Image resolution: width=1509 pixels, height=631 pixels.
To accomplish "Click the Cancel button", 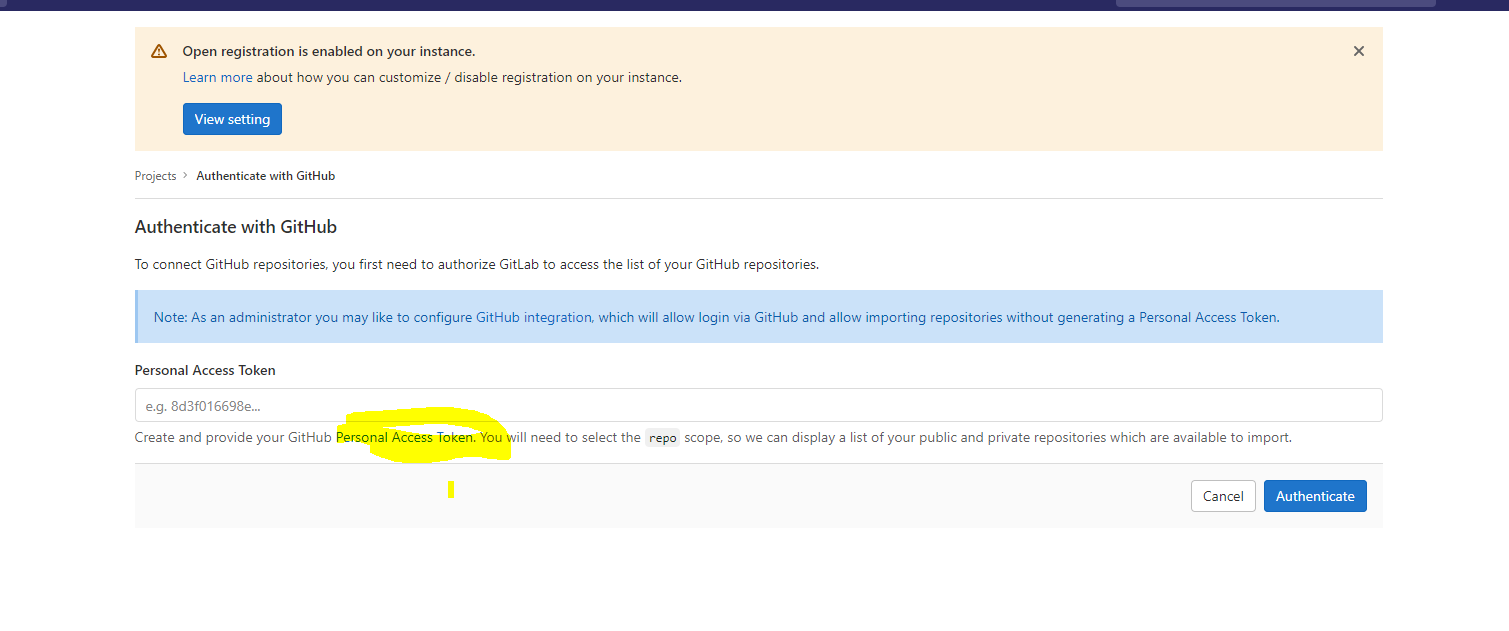I will 1223,496.
